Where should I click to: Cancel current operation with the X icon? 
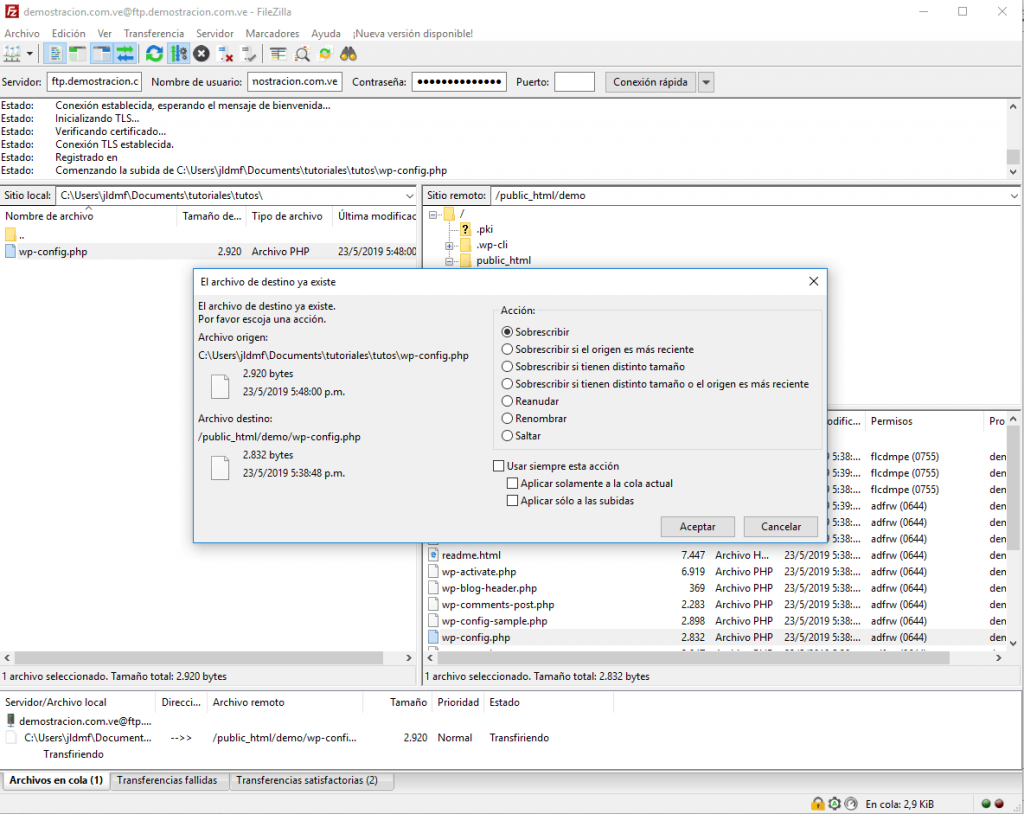202,54
